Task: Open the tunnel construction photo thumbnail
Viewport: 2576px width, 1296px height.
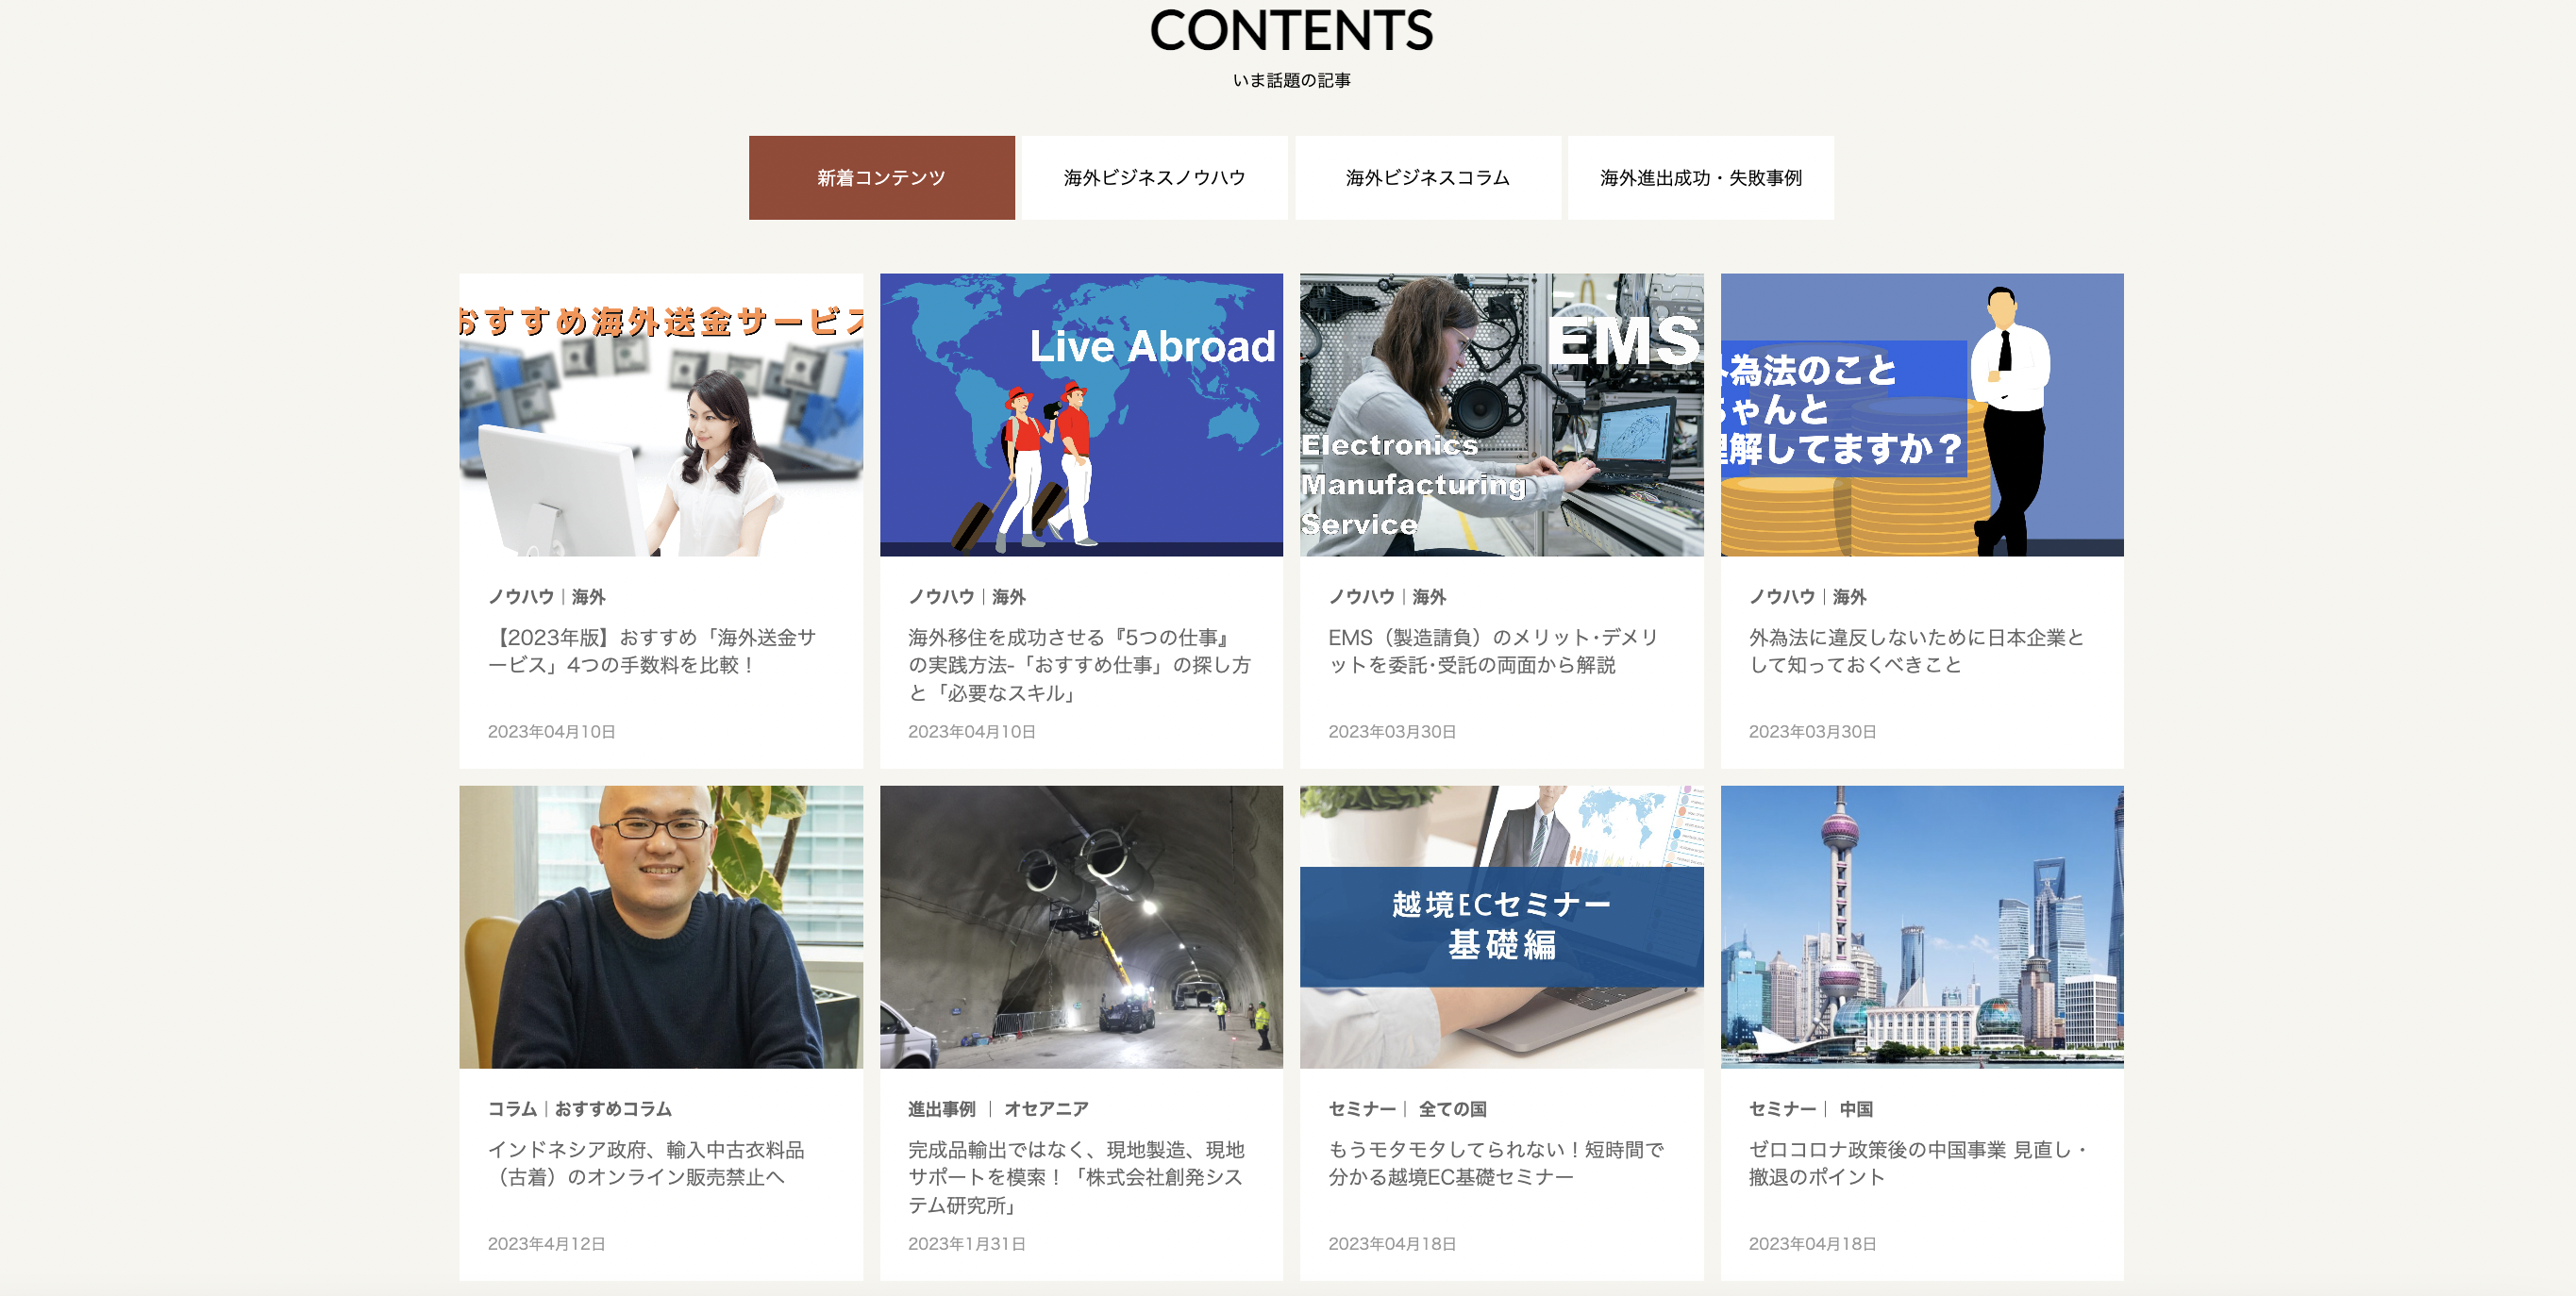Action: coord(1081,927)
